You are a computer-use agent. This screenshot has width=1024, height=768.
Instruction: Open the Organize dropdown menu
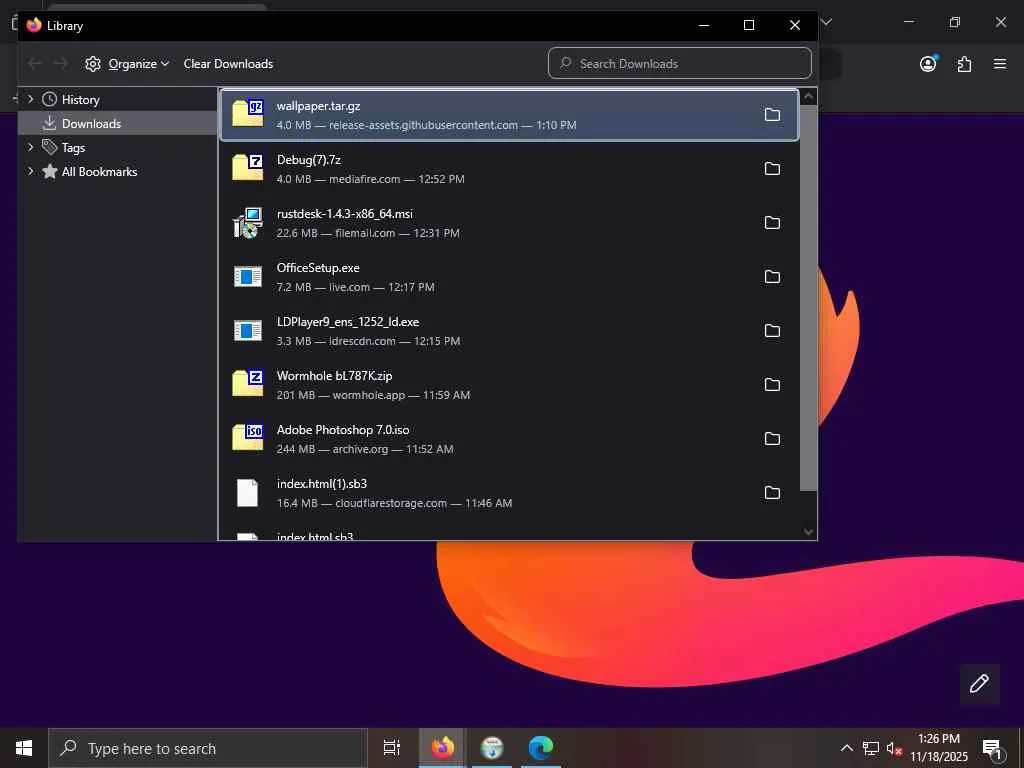[127, 63]
